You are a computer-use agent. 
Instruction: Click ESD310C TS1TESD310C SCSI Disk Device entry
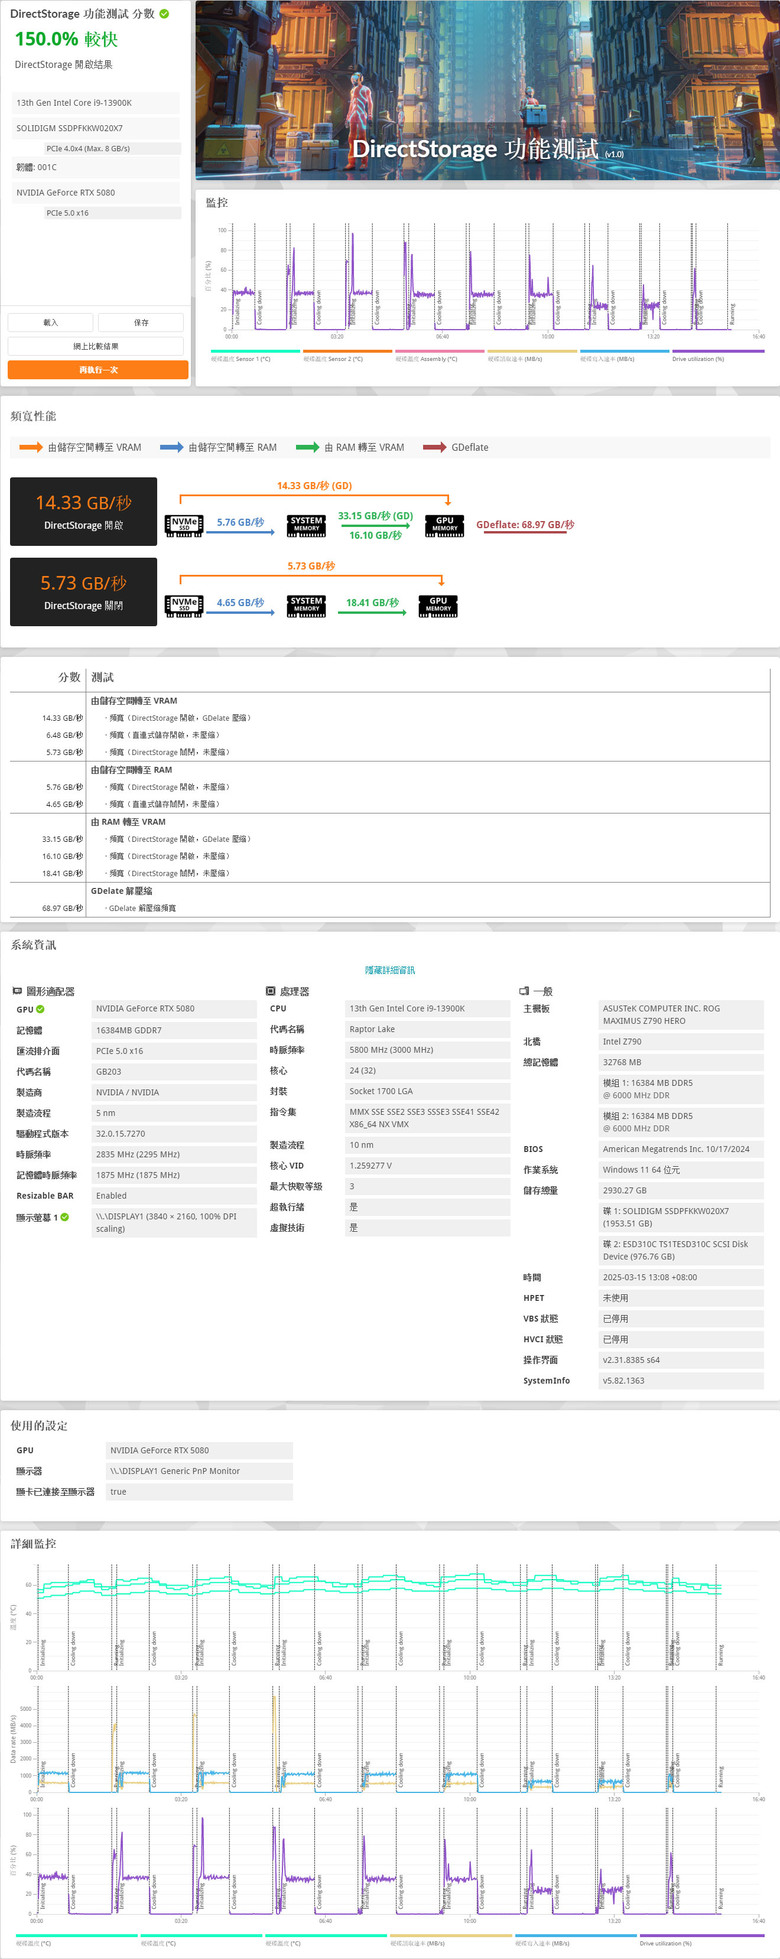click(x=681, y=1250)
